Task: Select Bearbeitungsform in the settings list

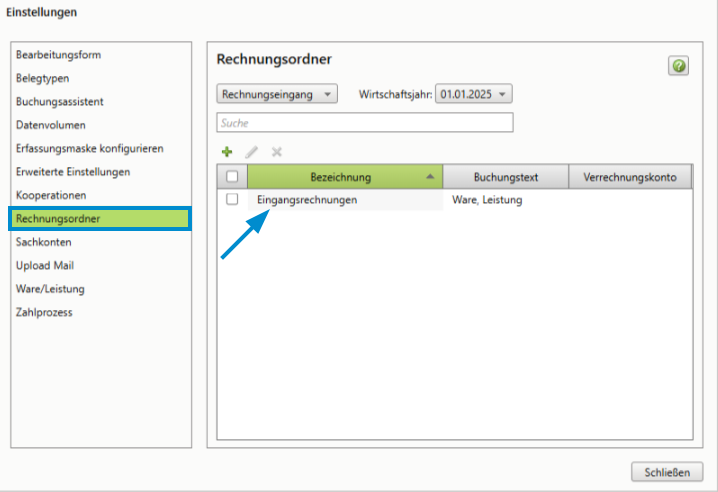Action: (x=58, y=55)
